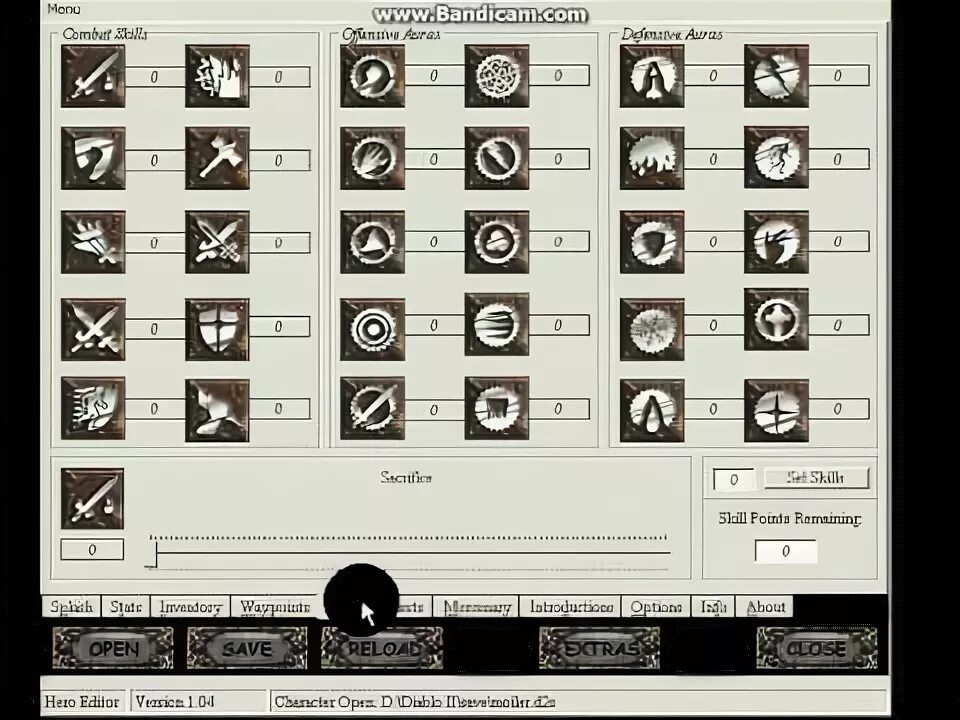Switch to the Stats tab
The image size is (960, 720).
[x=126, y=607]
